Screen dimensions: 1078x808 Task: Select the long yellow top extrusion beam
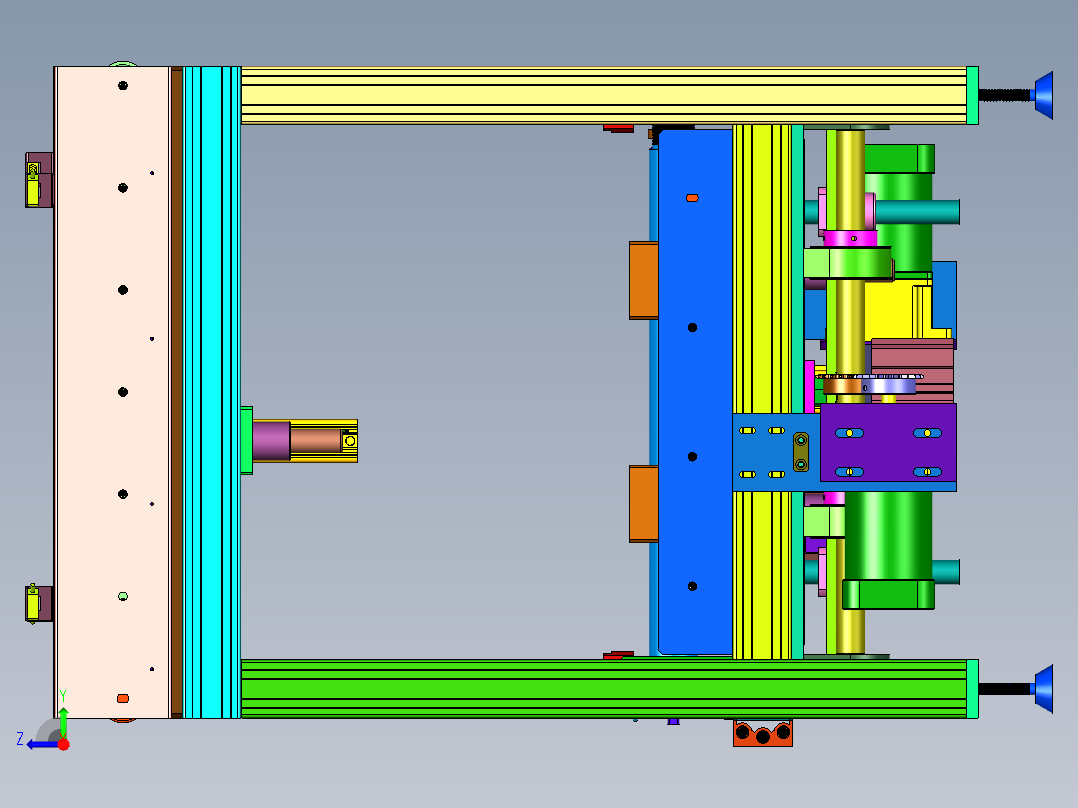pos(604,96)
